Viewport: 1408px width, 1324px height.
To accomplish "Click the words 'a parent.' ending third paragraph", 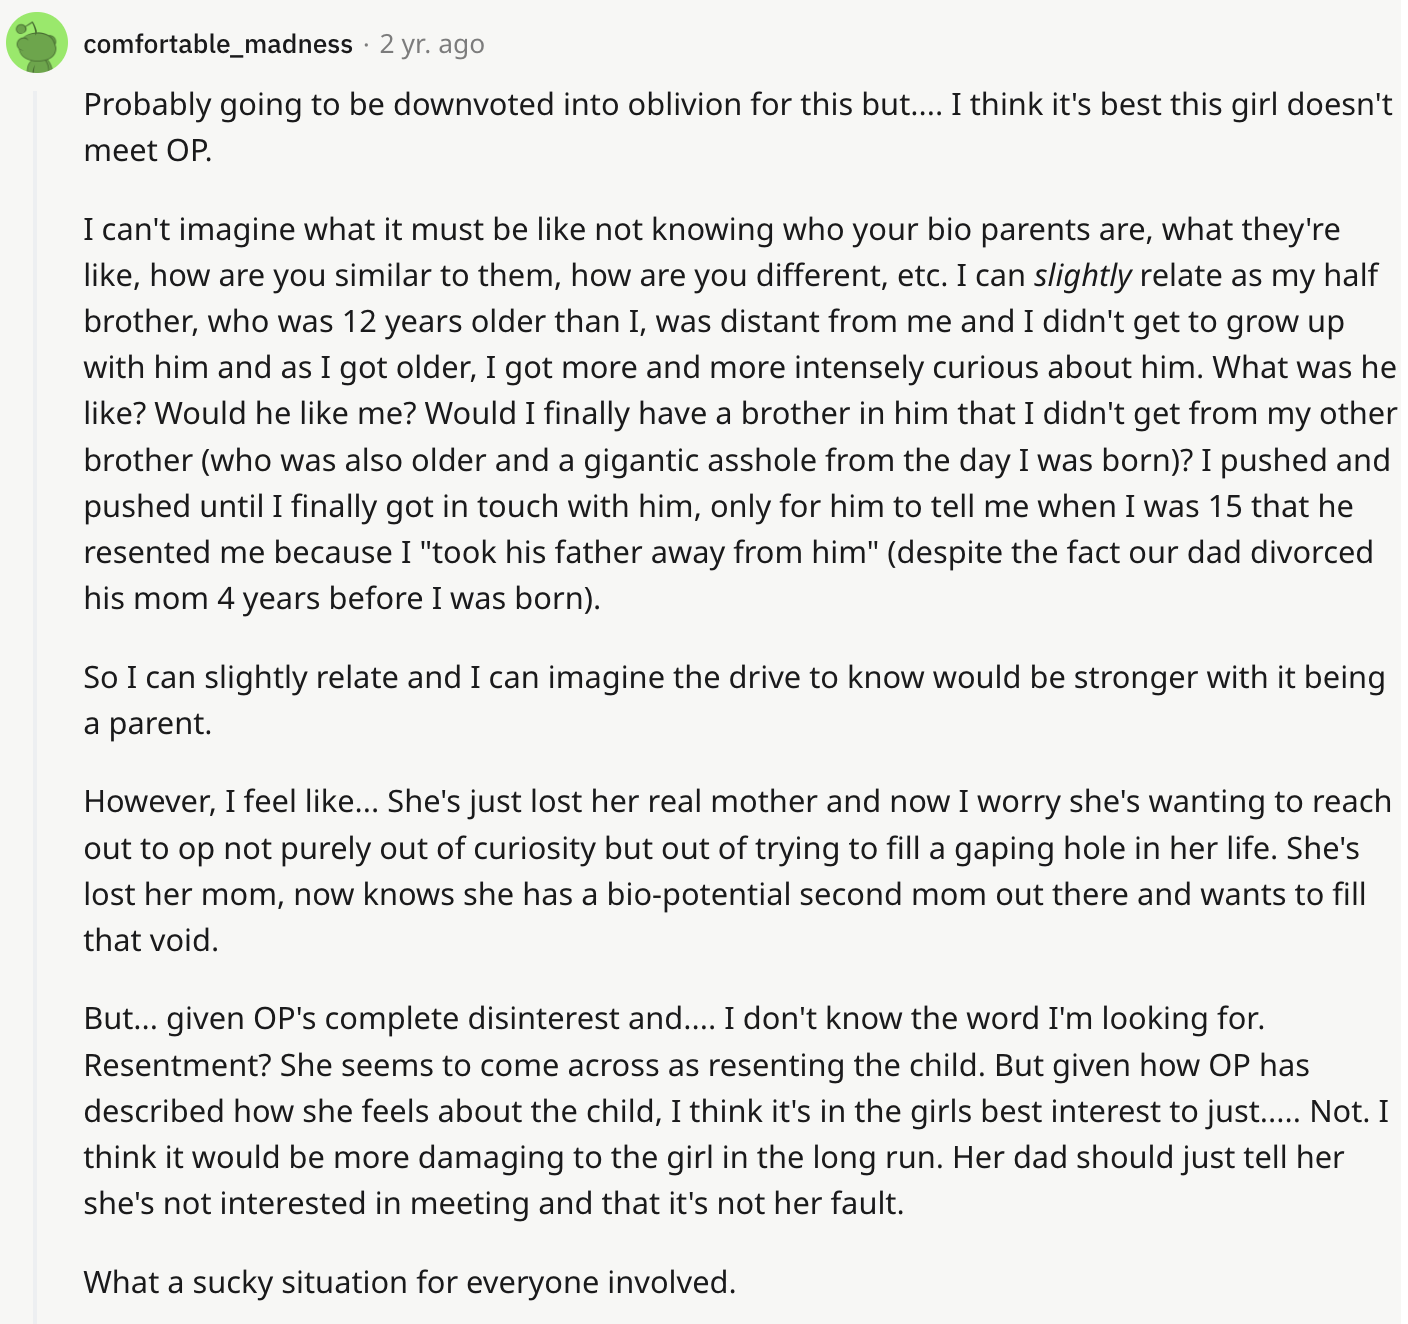I will pos(148,723).
